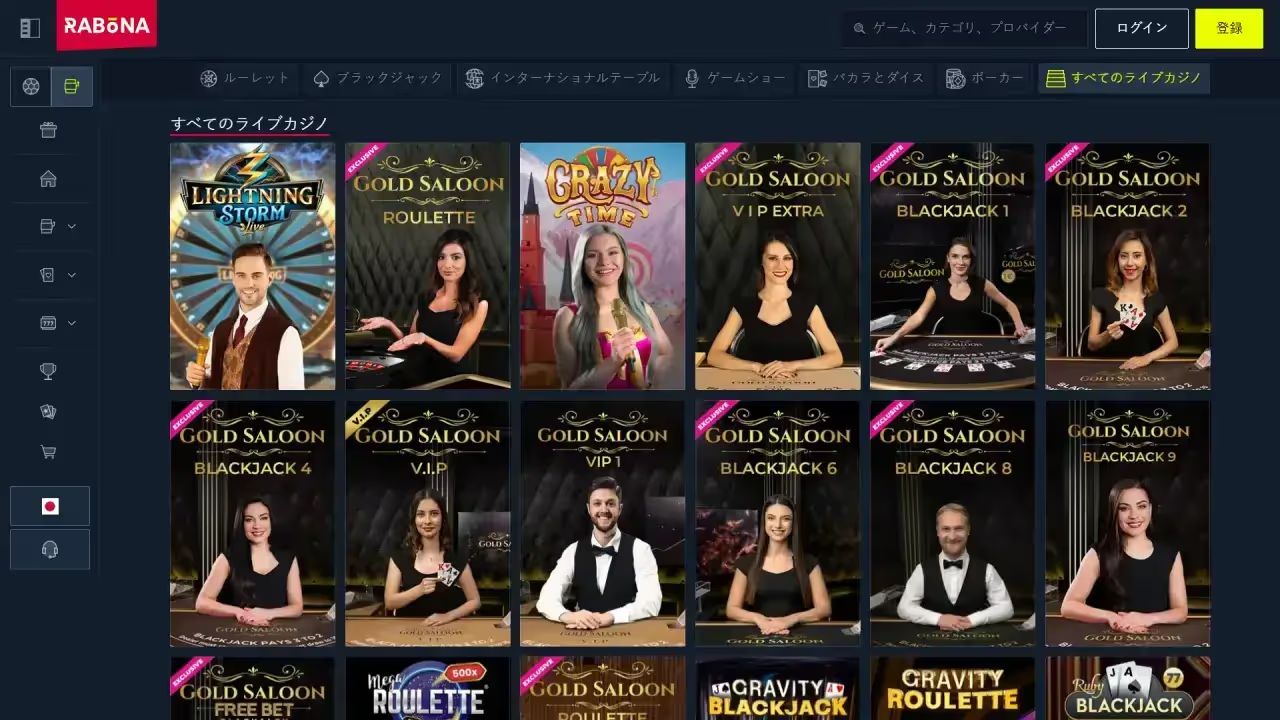Change language via Japan flag
Image resolution: width=1280 pixels, height=720 pixels.
[x=50, y=506]
